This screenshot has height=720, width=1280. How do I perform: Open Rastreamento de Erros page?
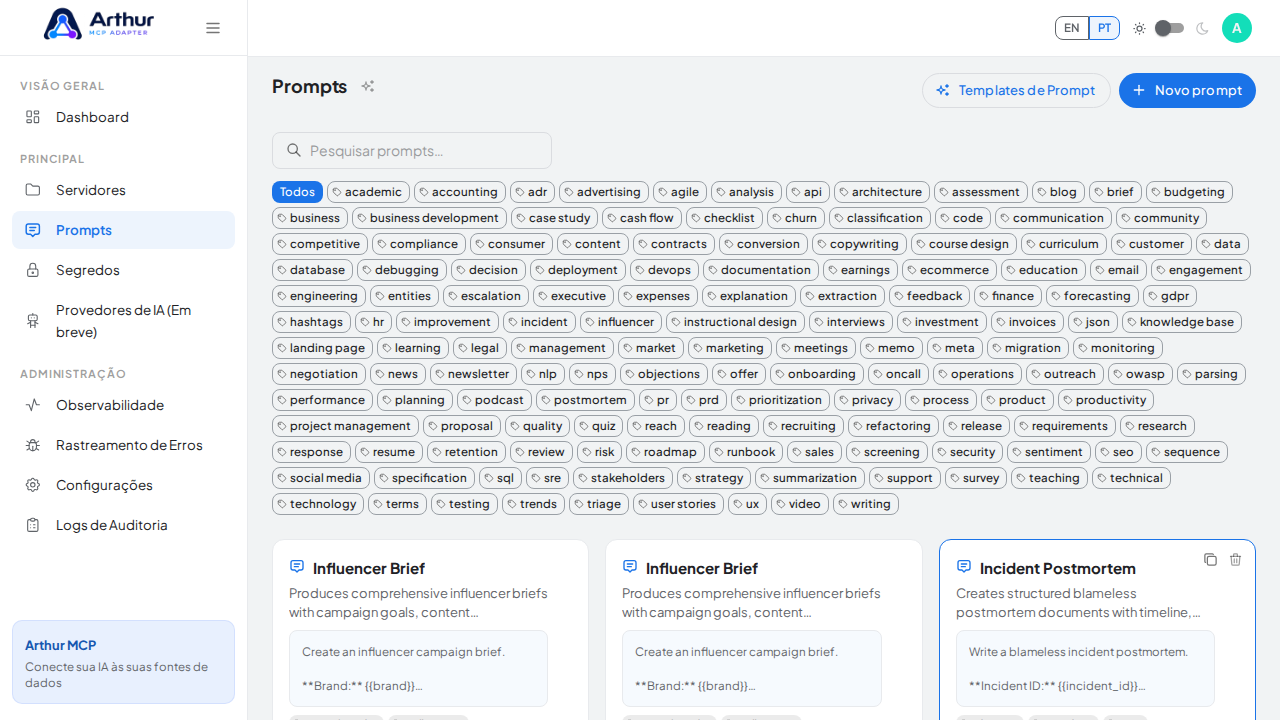123,445
